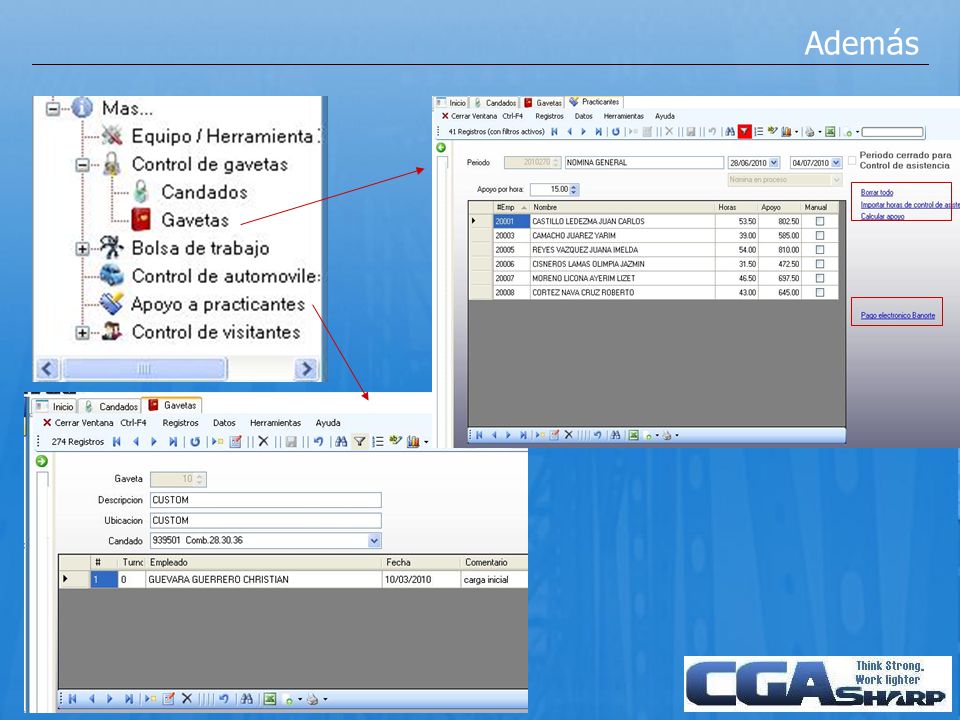Click Apoyo por hora stepper arrows

(x=574, y=189)
